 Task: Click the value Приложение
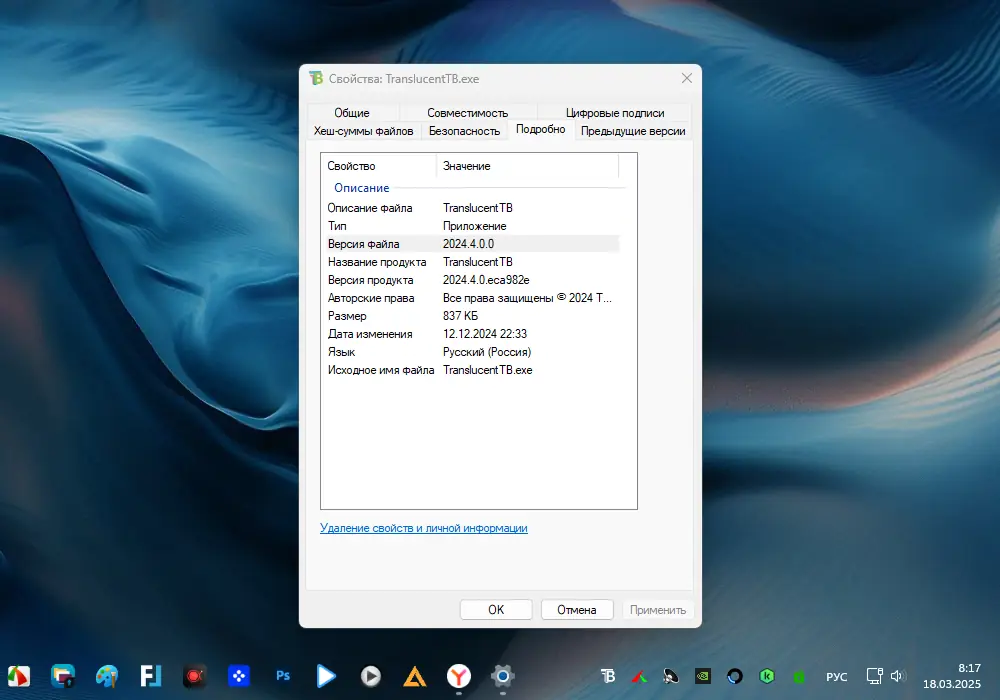tap(474, 226)
